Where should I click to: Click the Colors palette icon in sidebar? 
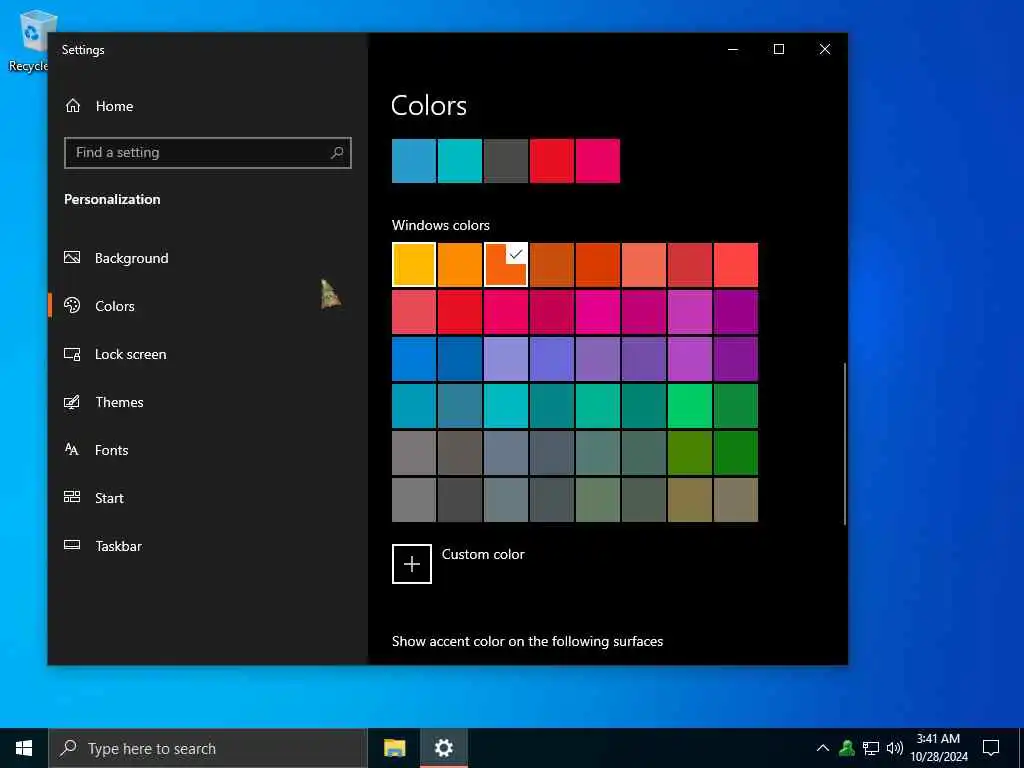(x=72, y=305)
